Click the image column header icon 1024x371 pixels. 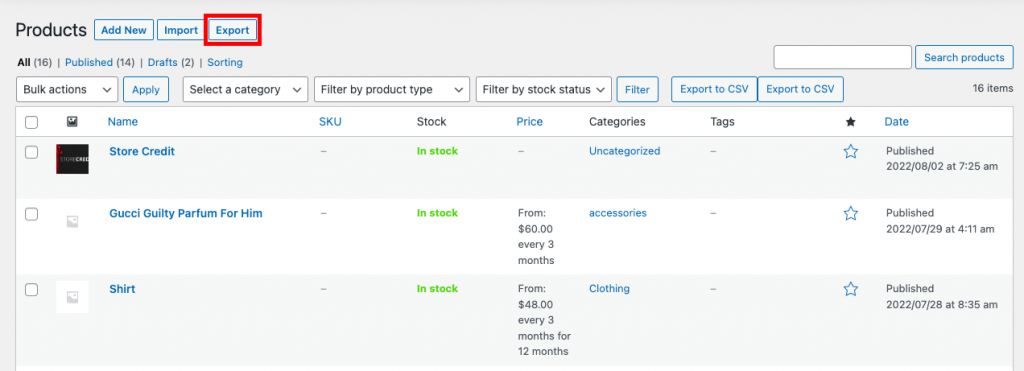pyautogui.click(x=72, y=121)
